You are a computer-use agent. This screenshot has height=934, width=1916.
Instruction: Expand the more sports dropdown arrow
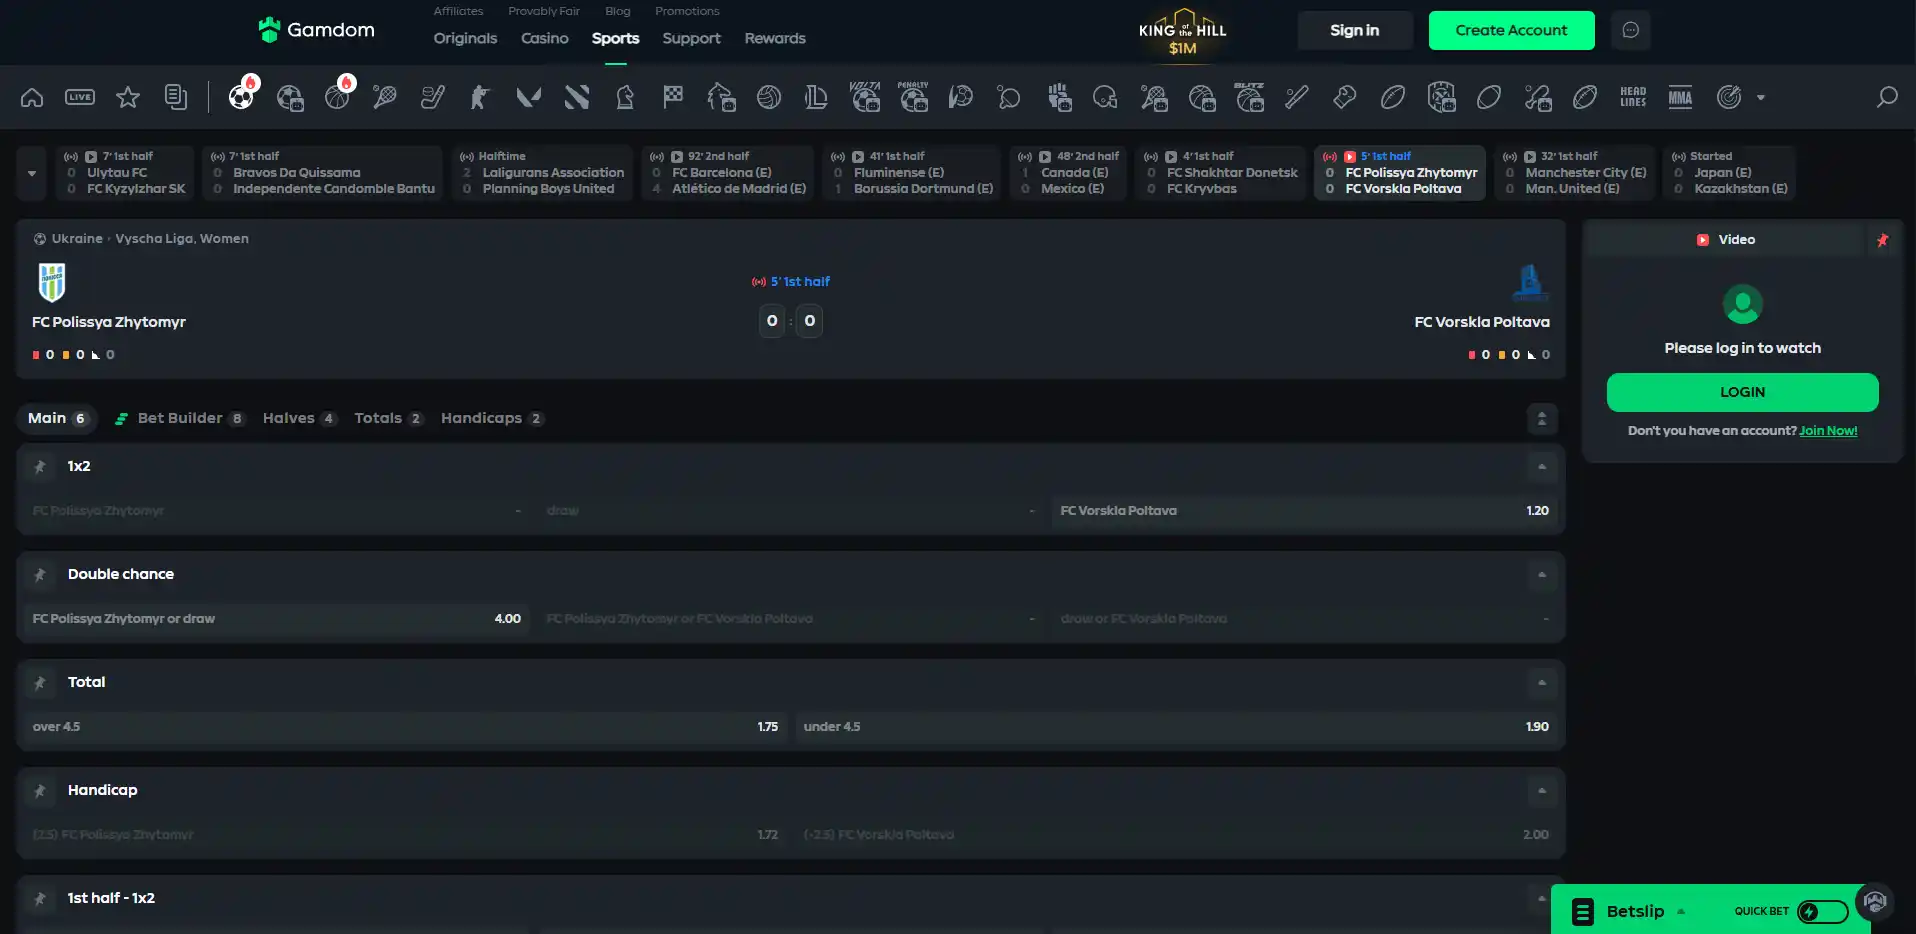coord(1761,98)
